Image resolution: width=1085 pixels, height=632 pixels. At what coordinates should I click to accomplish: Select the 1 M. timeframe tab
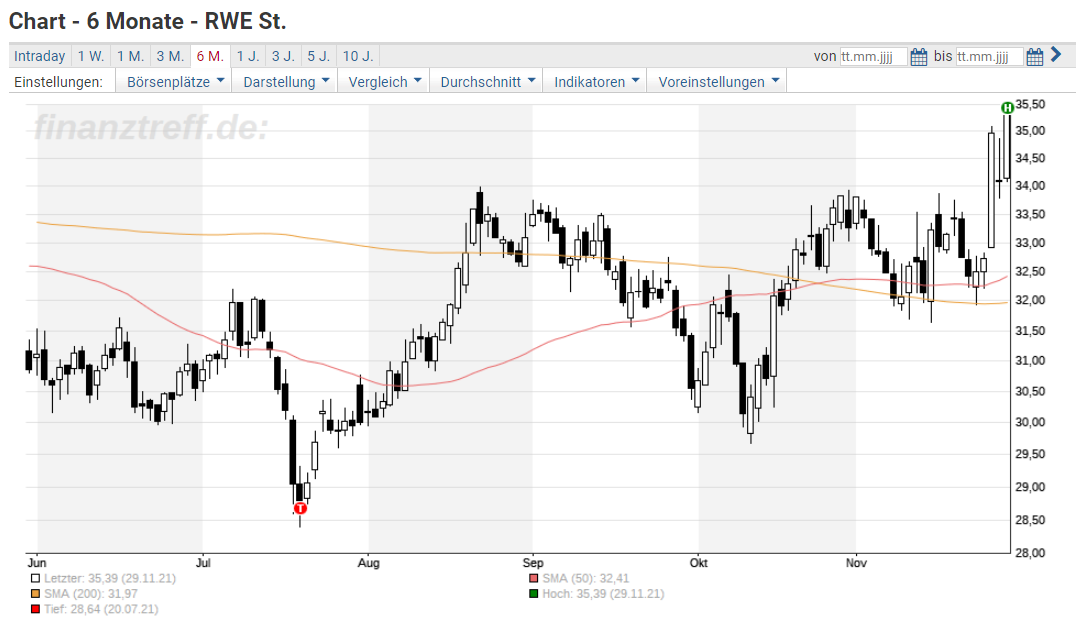tap(130, 56)
